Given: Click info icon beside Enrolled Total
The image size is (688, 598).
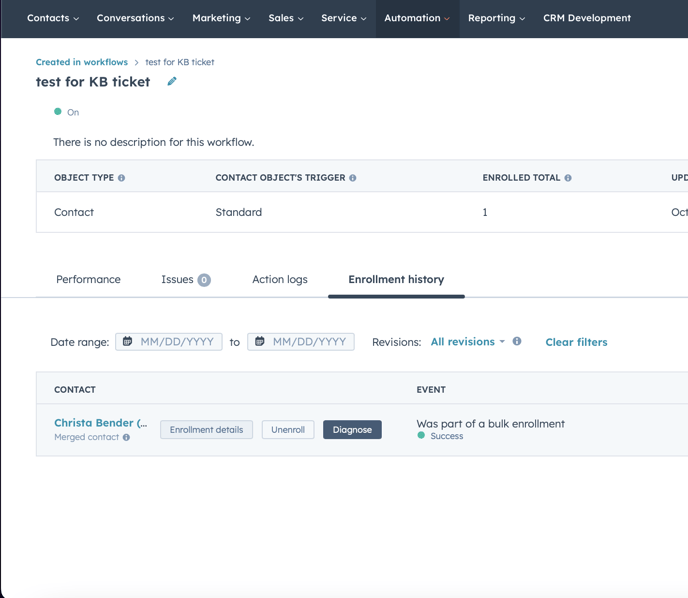Looking at the screenshot, I should tap(568, 178).
